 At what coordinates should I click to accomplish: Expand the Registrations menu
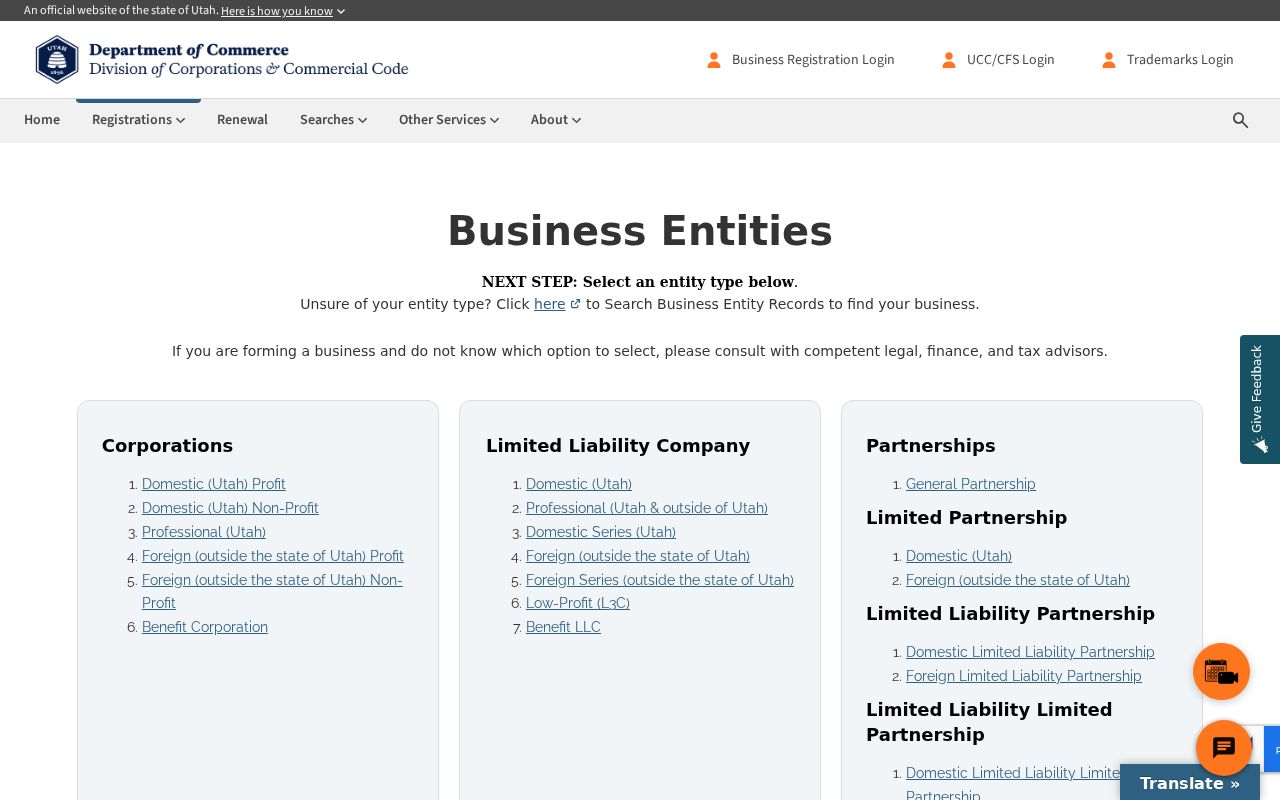(x=138, y=120)
